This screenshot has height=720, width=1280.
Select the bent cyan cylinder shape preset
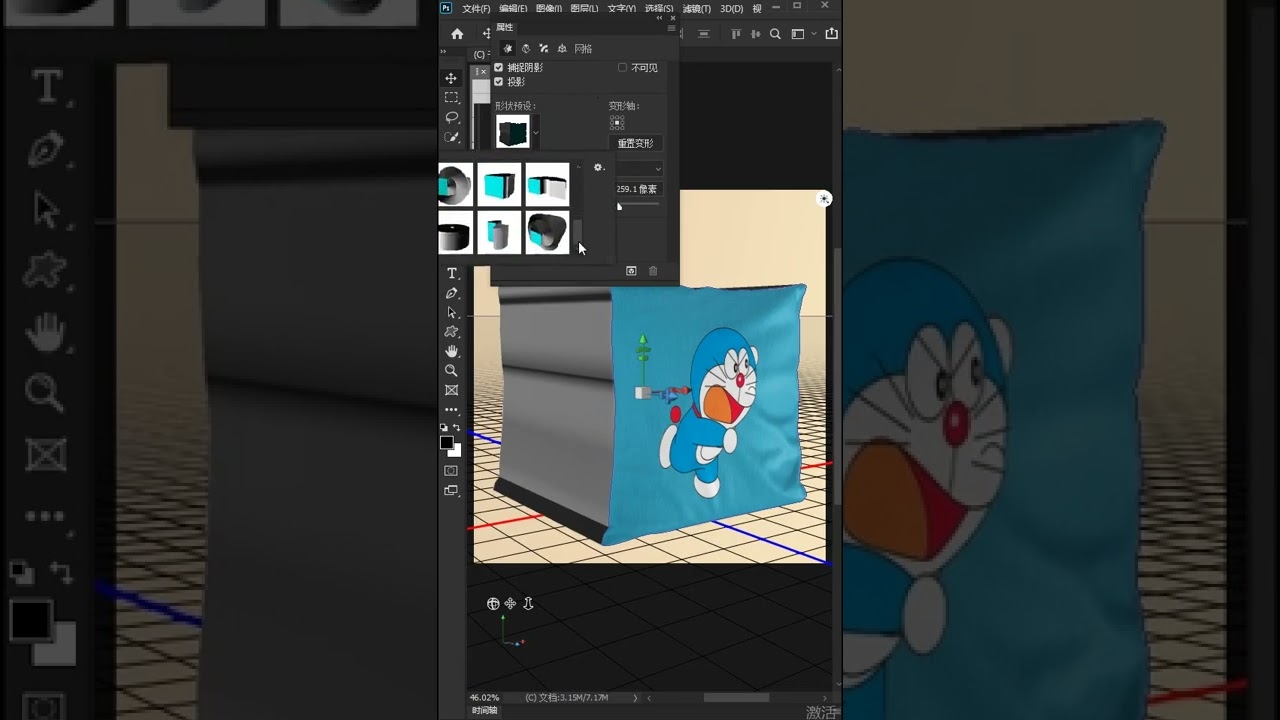(499, 233)
